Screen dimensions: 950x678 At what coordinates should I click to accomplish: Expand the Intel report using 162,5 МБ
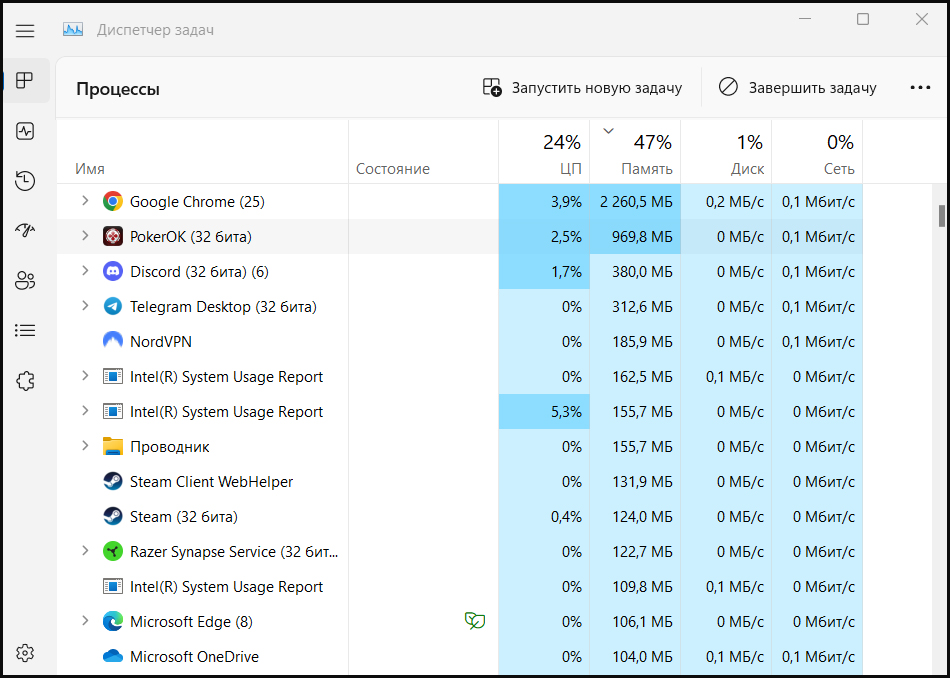point(85,376)
